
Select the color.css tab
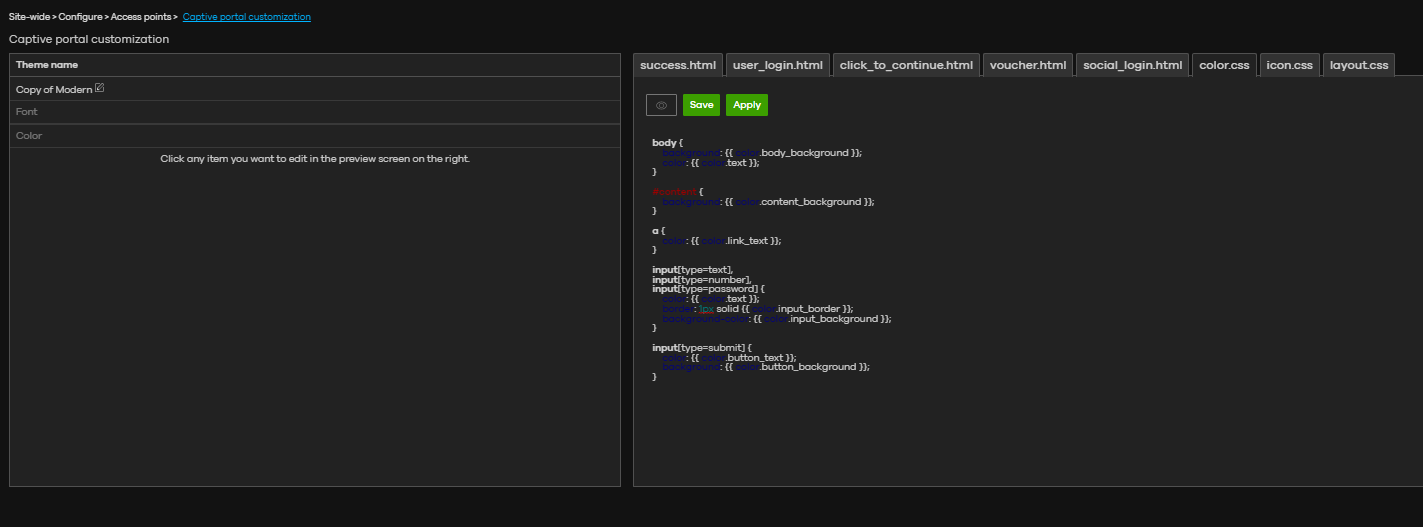[1224, 65]
